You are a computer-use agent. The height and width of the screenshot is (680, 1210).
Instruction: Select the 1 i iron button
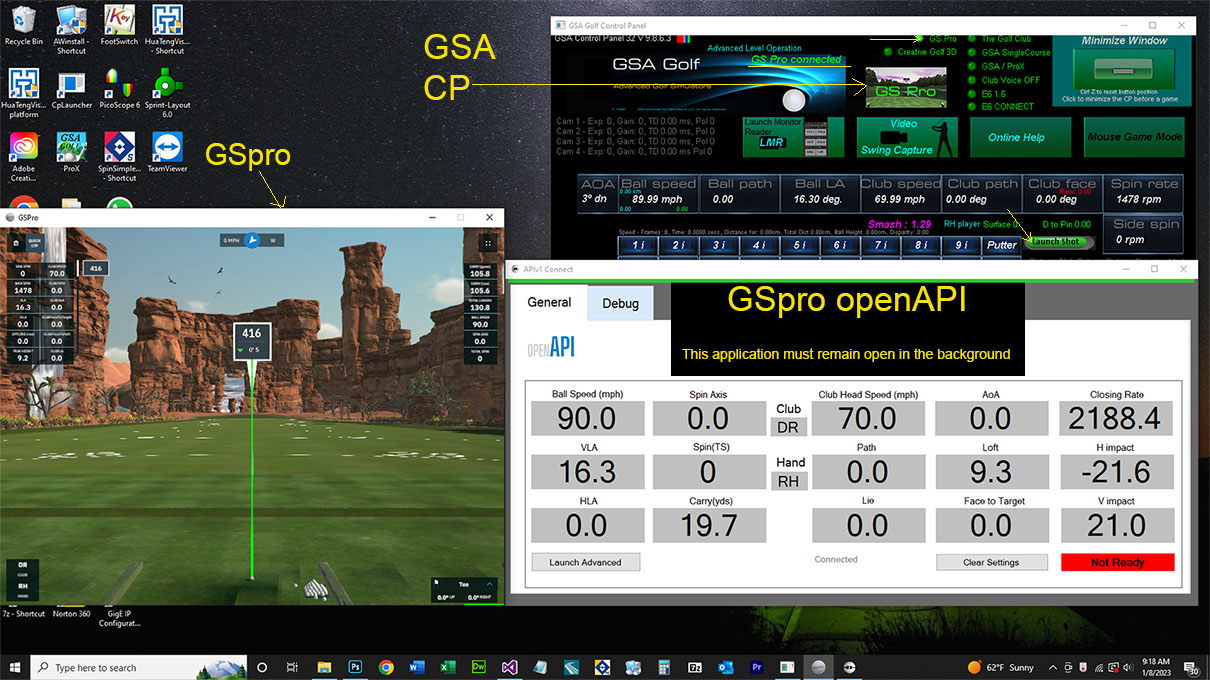coord(638,245)
